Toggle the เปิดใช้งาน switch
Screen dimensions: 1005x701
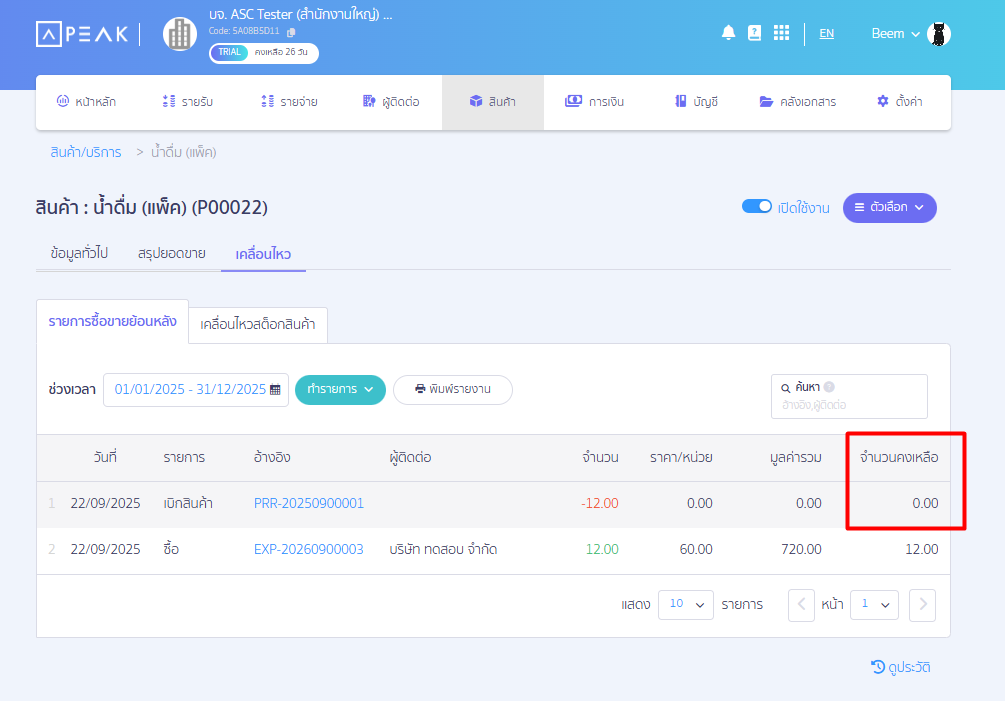(x=757, y=206)
